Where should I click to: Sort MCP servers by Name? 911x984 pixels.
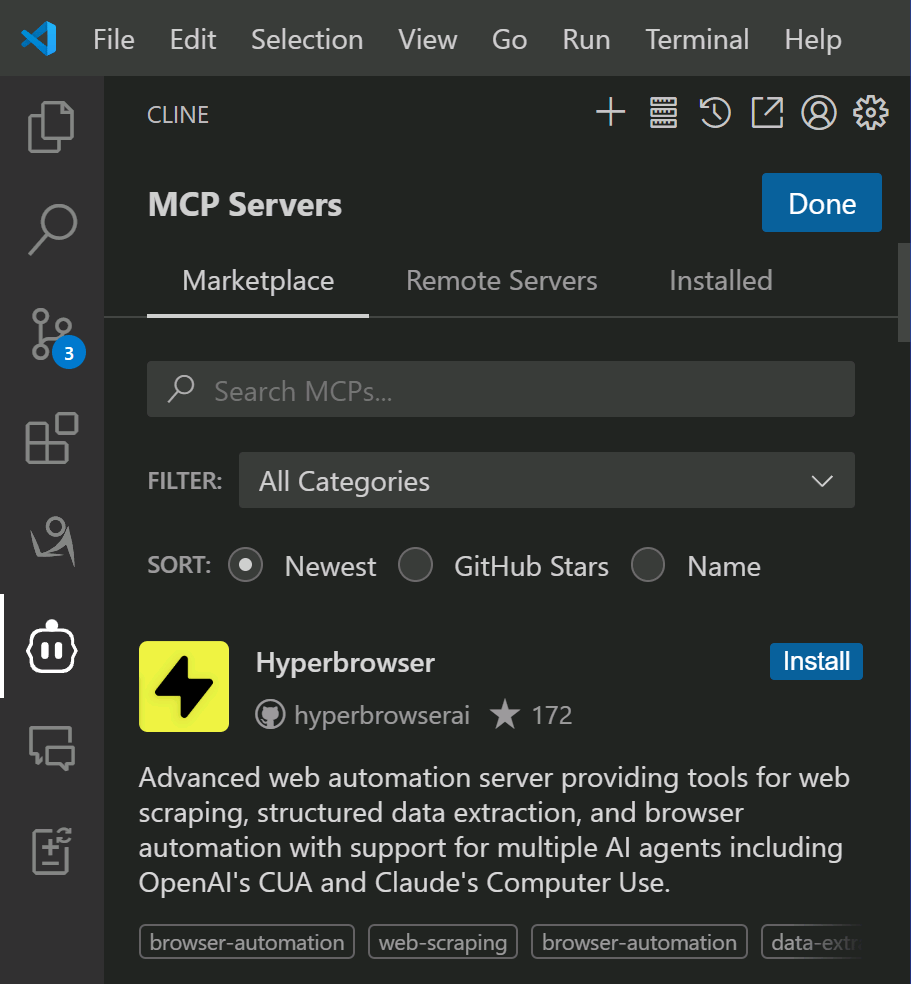(x=648, y=566)
